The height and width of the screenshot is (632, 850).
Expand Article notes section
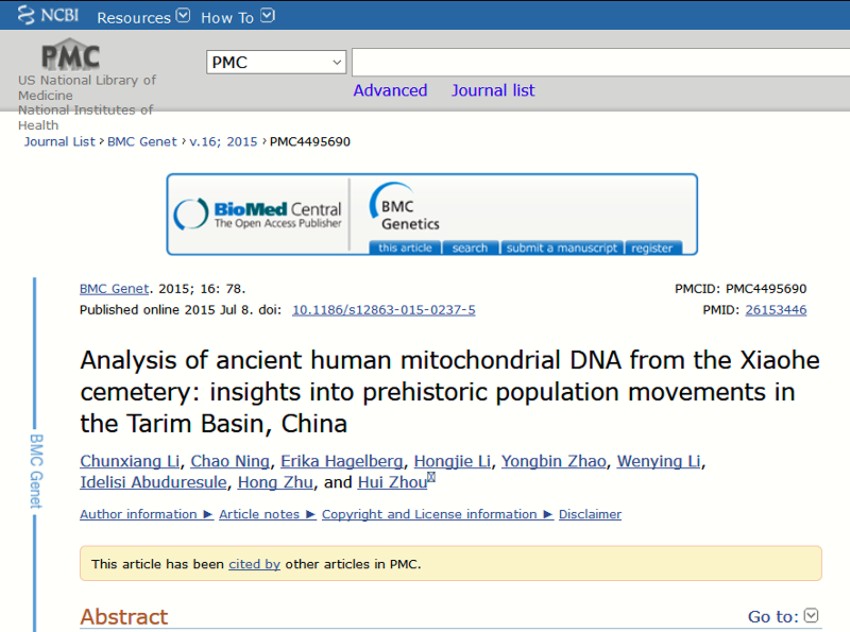pyautogui.click(x=267, y=514)
